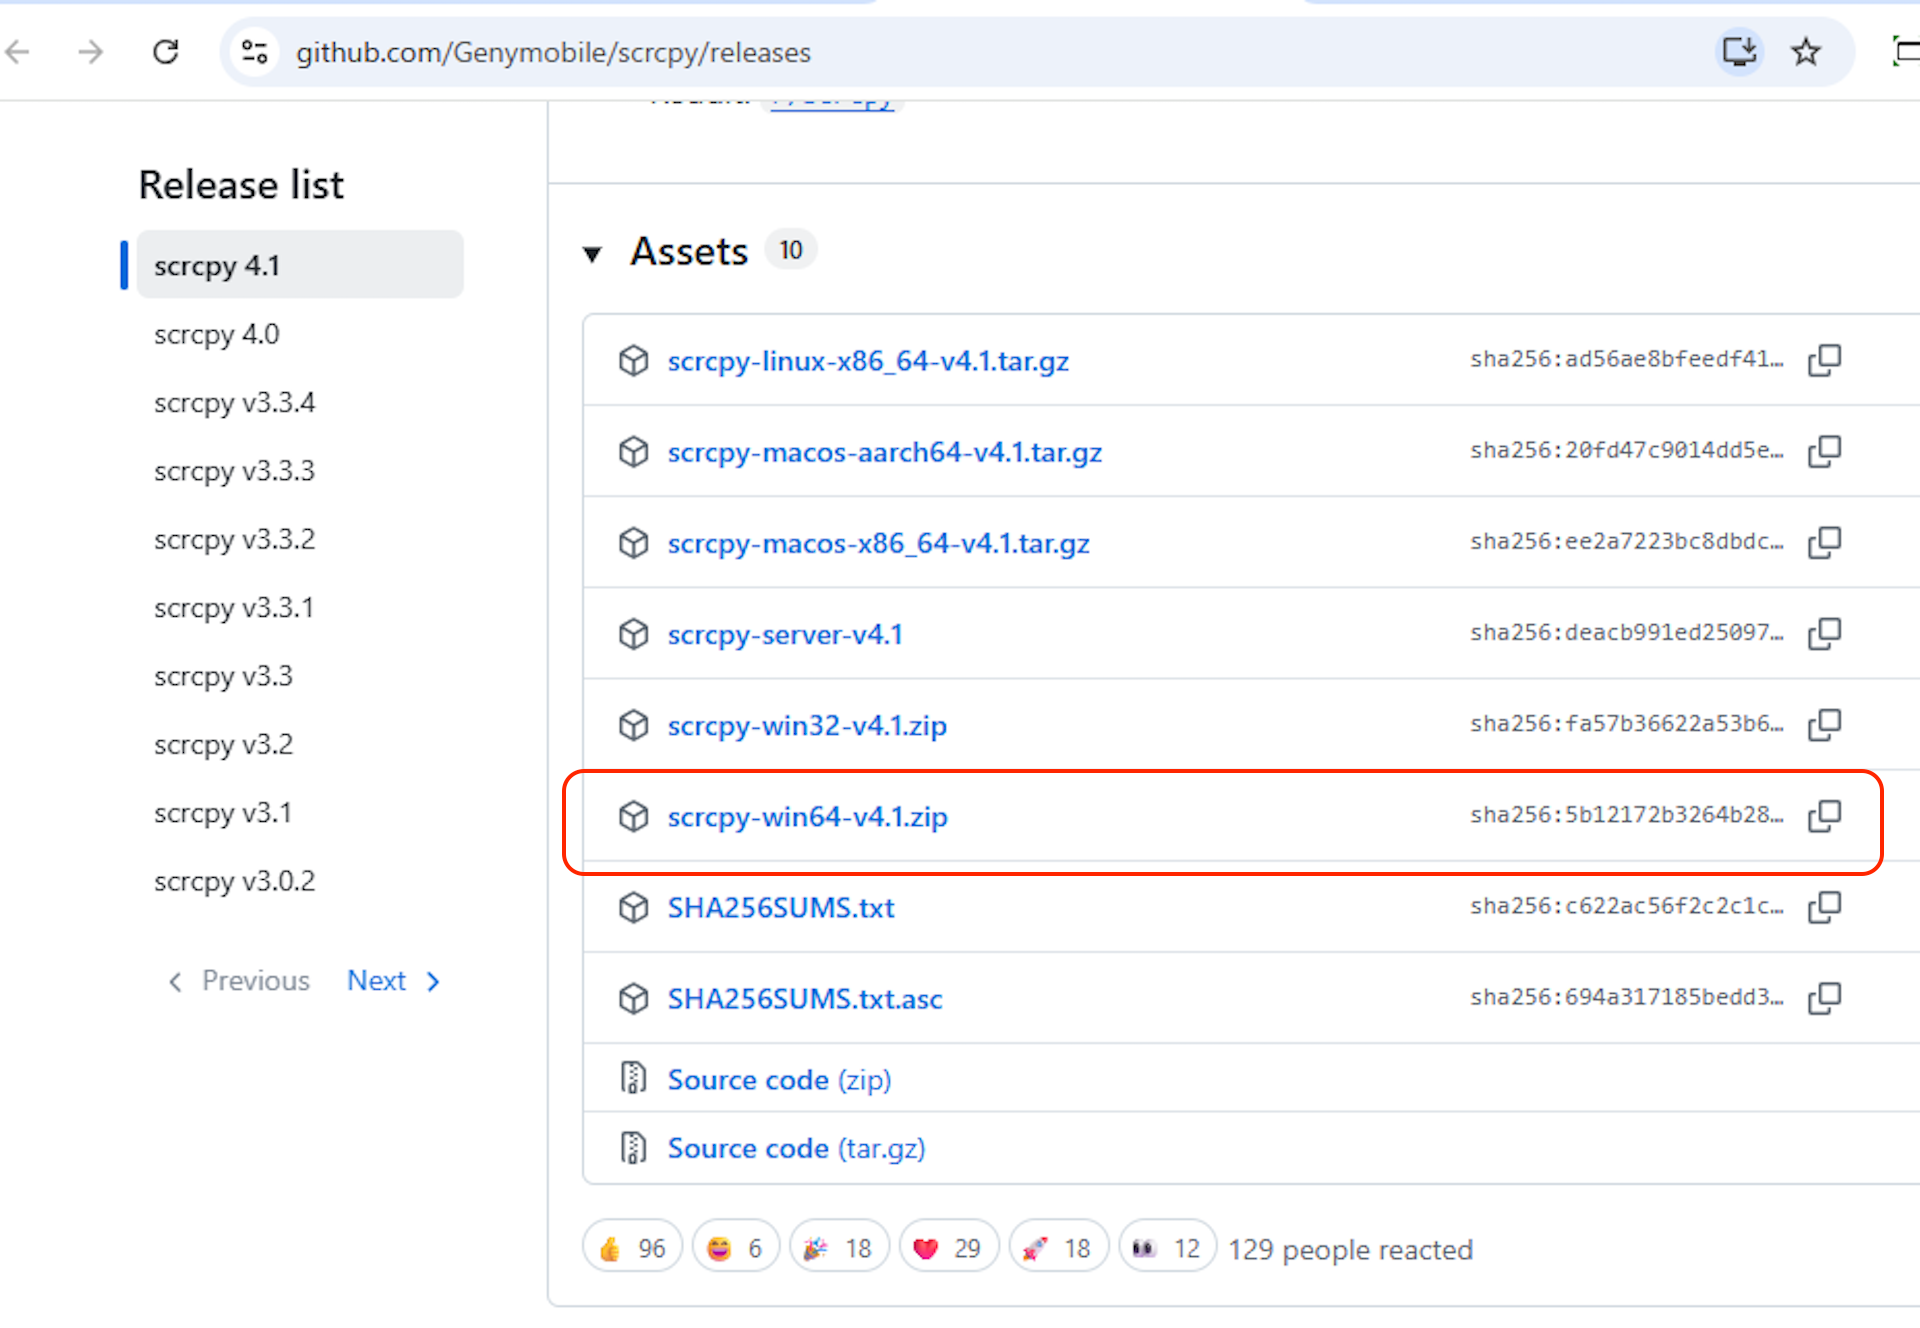Open site information icon in address bar
This screenshot has height=1328, width=1920.
click(x=255, y=52)
